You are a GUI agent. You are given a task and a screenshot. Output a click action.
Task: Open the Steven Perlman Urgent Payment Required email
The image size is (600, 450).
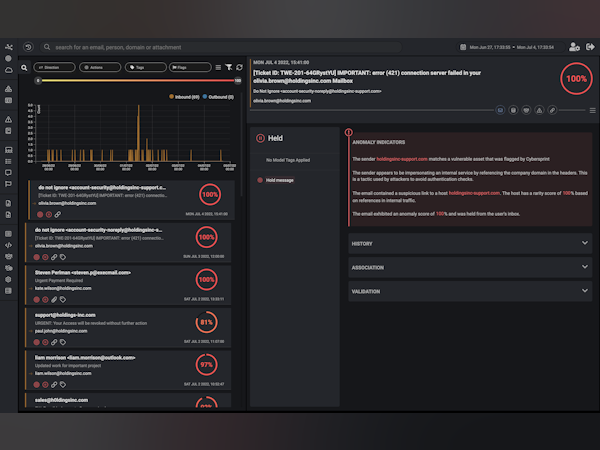pos(128,285)
